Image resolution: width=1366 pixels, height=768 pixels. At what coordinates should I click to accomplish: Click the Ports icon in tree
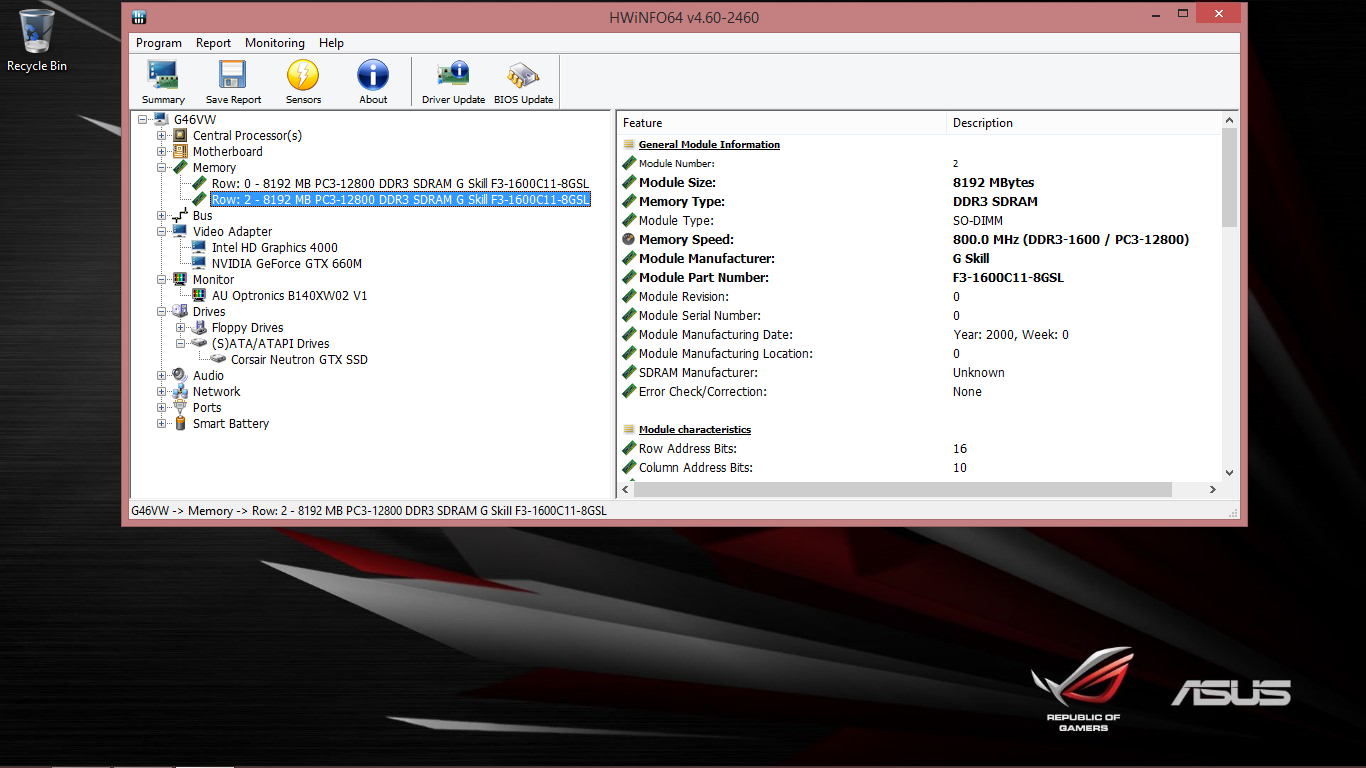180,407
